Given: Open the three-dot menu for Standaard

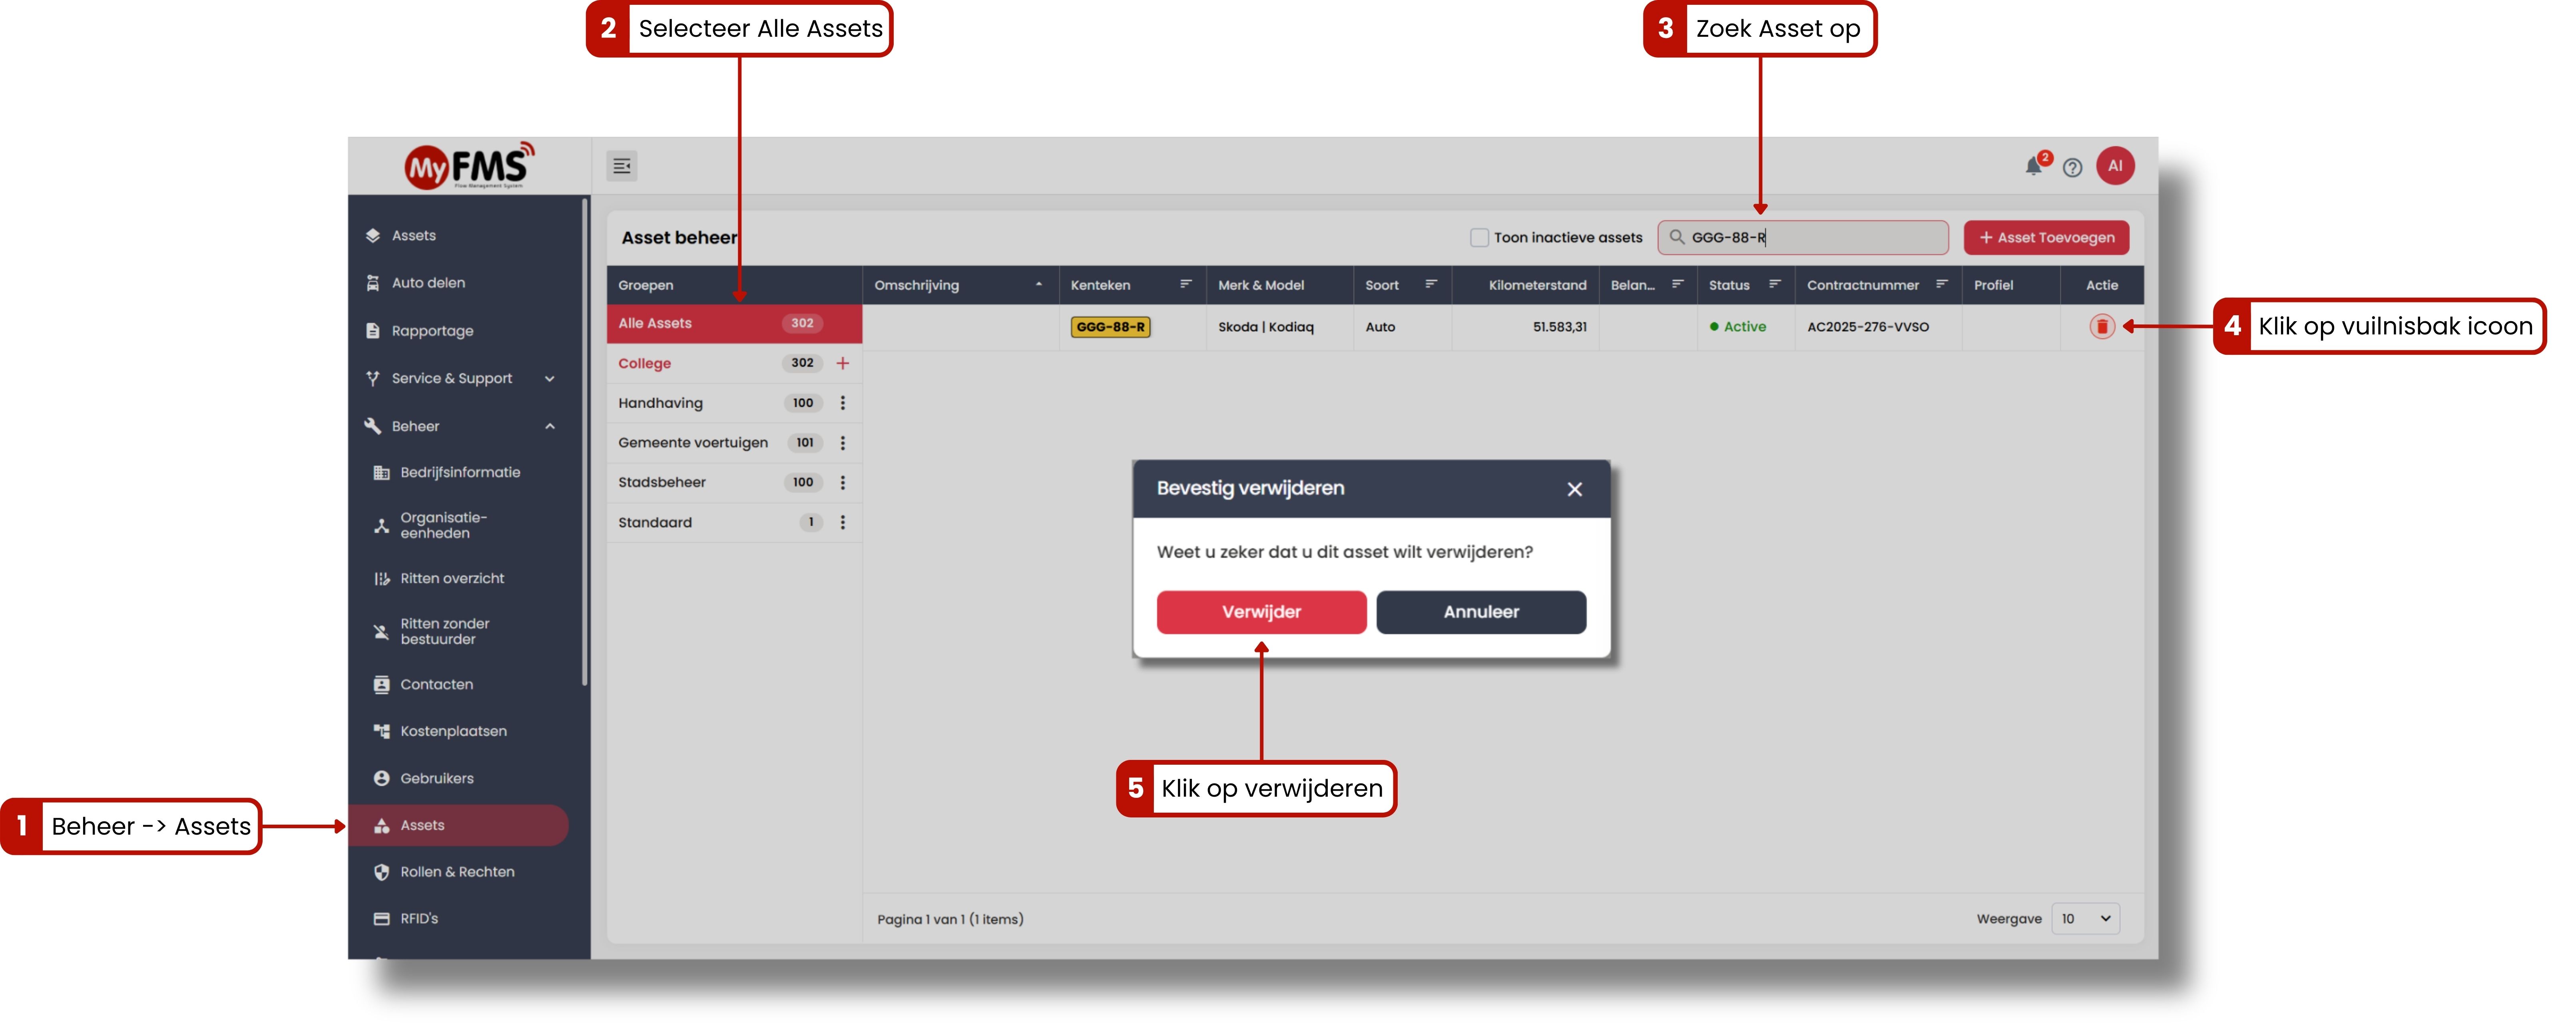Looking at the screenshot, I should (x=843, y=522).
